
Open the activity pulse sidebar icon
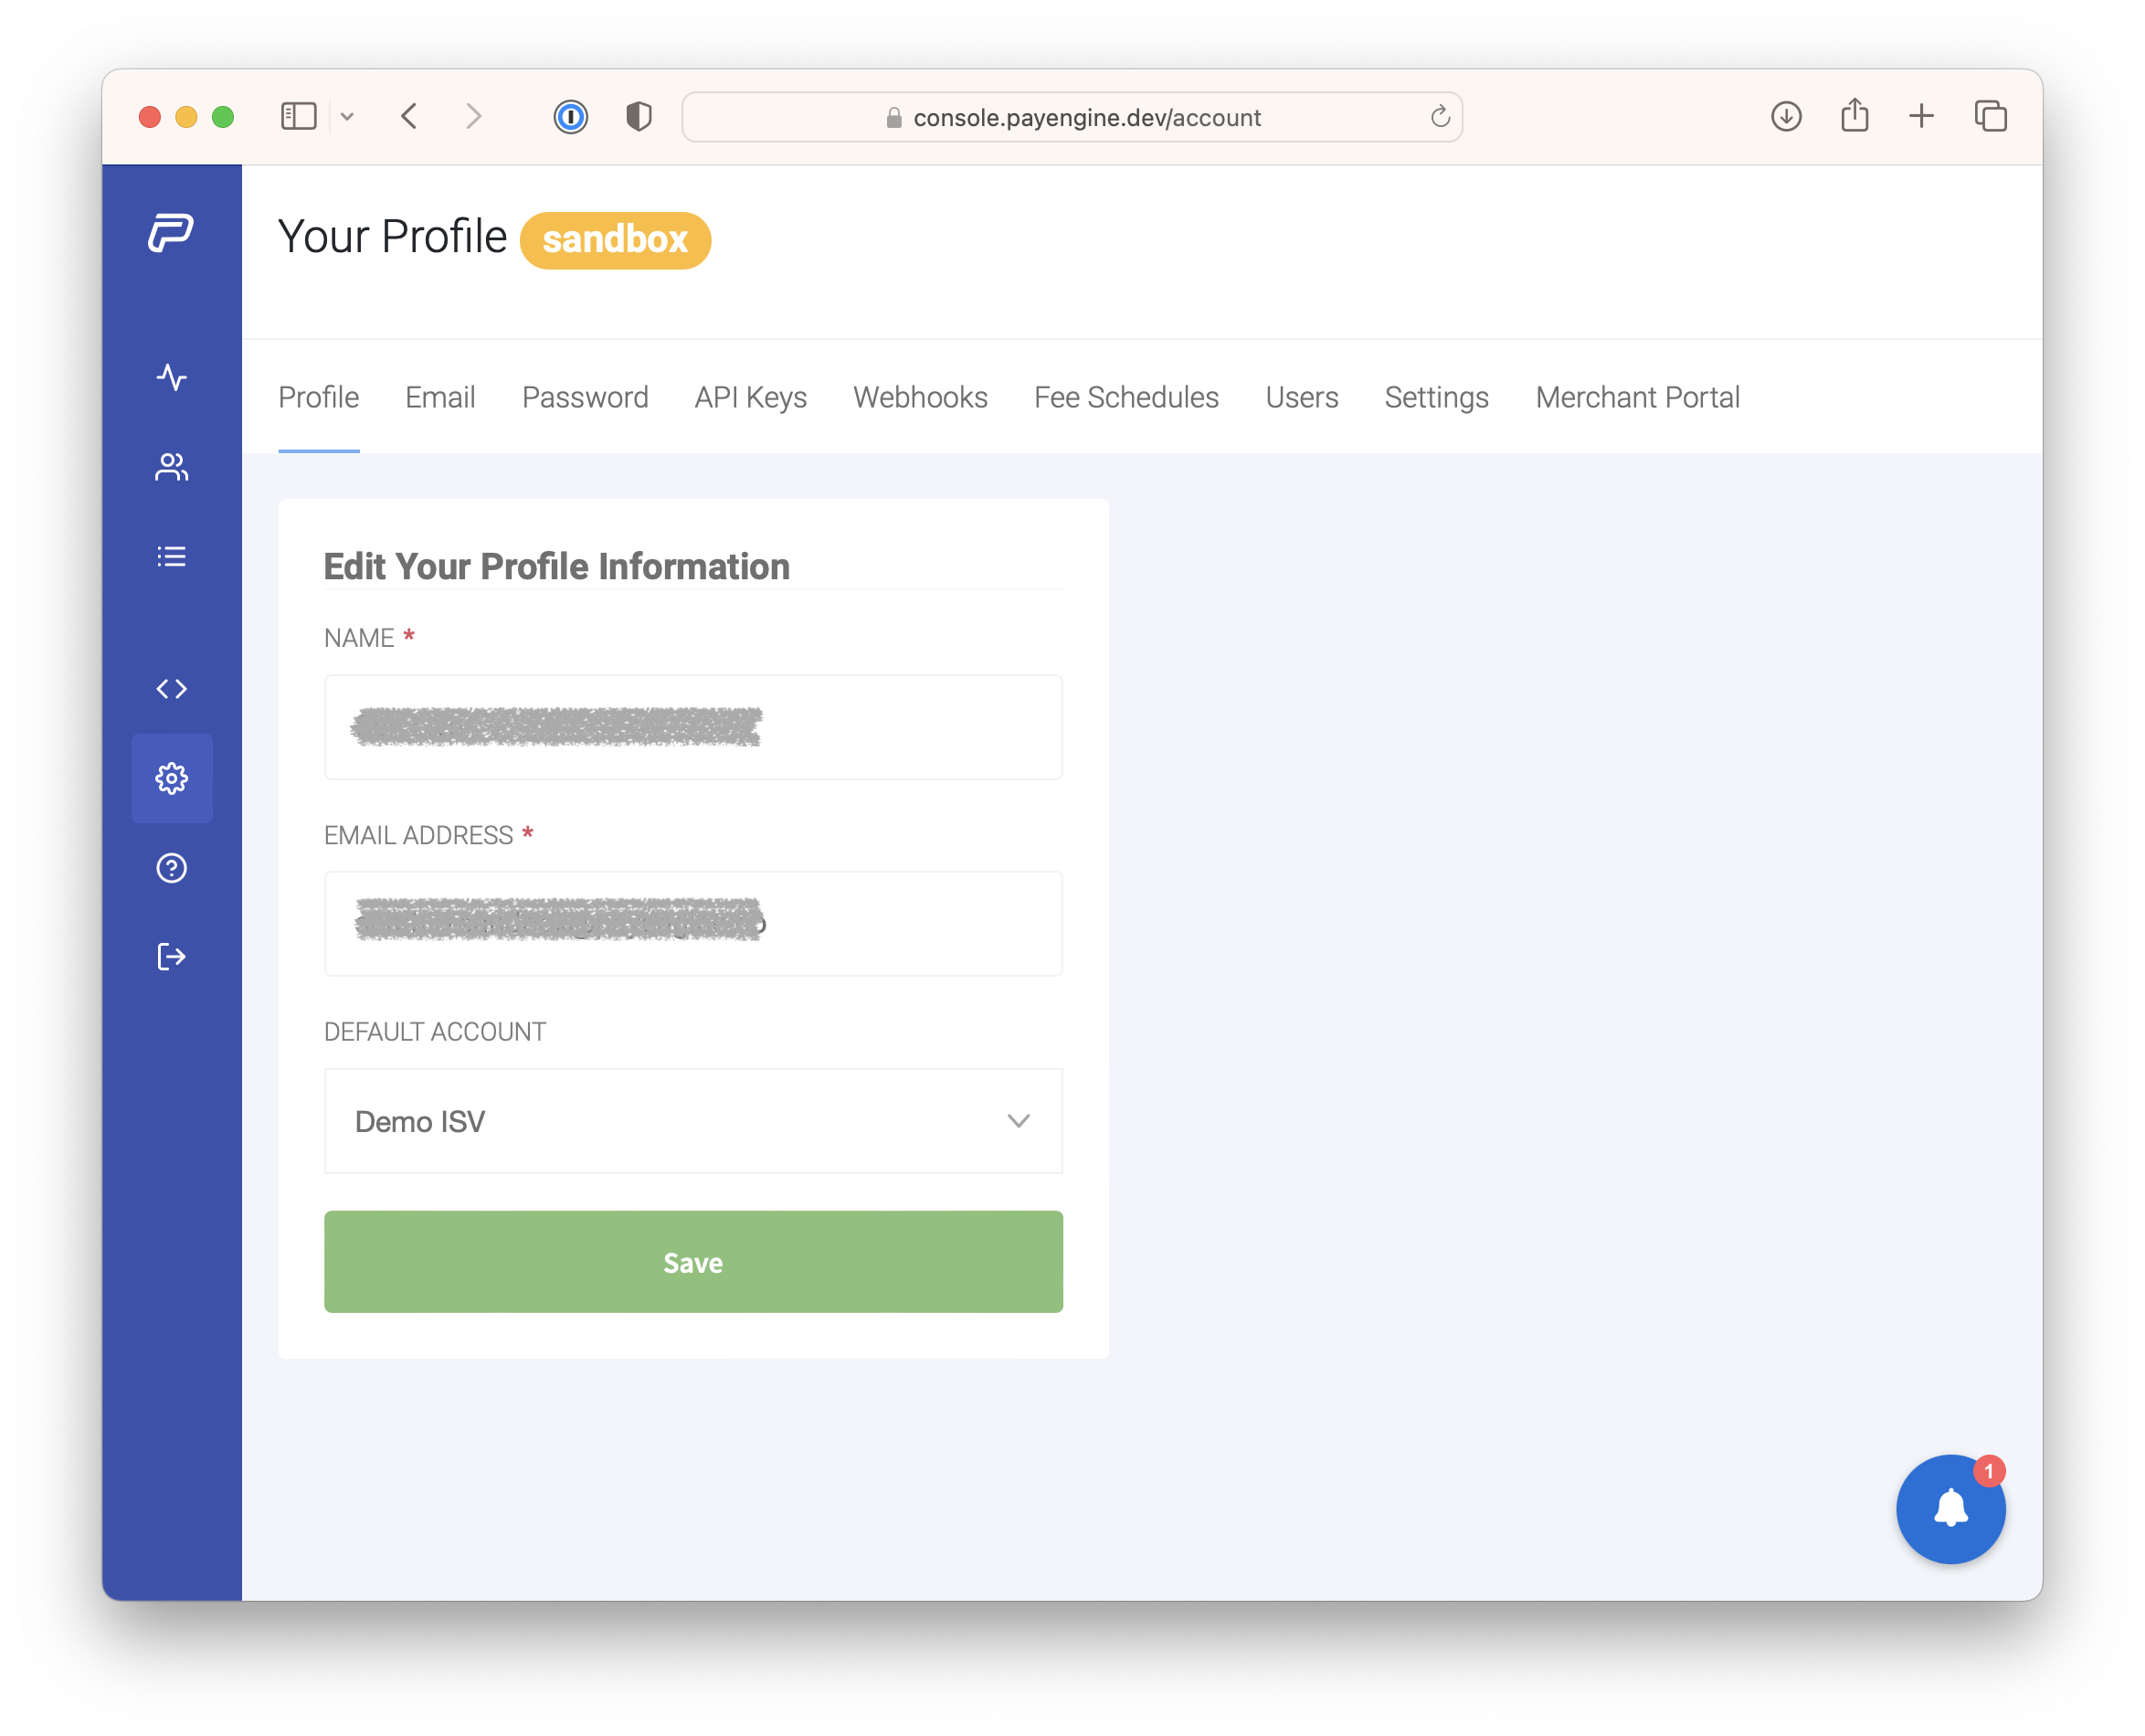[x=171, y=378]
